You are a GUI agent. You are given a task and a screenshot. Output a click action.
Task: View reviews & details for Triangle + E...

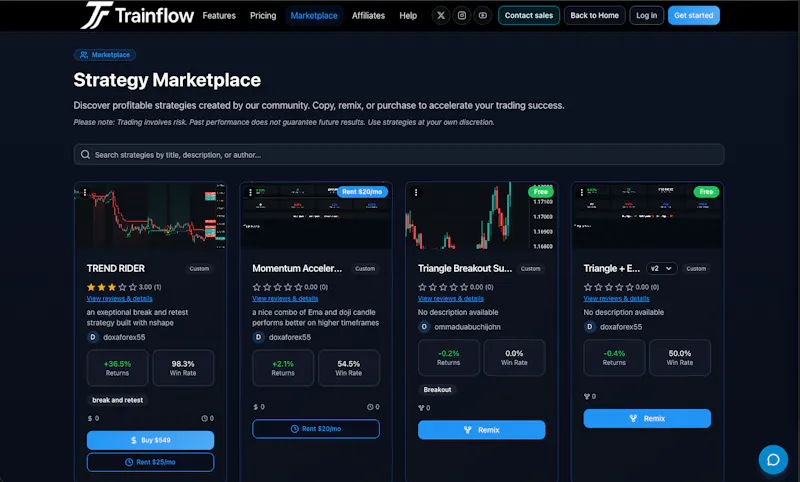(616, 298)
